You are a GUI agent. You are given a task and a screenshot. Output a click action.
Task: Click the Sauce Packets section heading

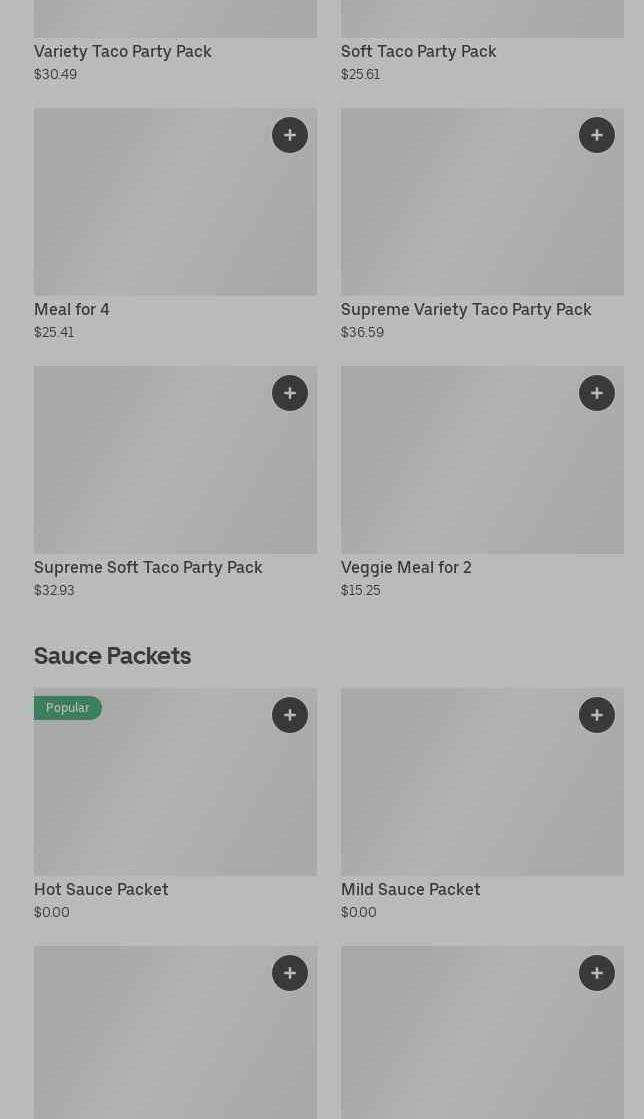[x=112, y=656]
